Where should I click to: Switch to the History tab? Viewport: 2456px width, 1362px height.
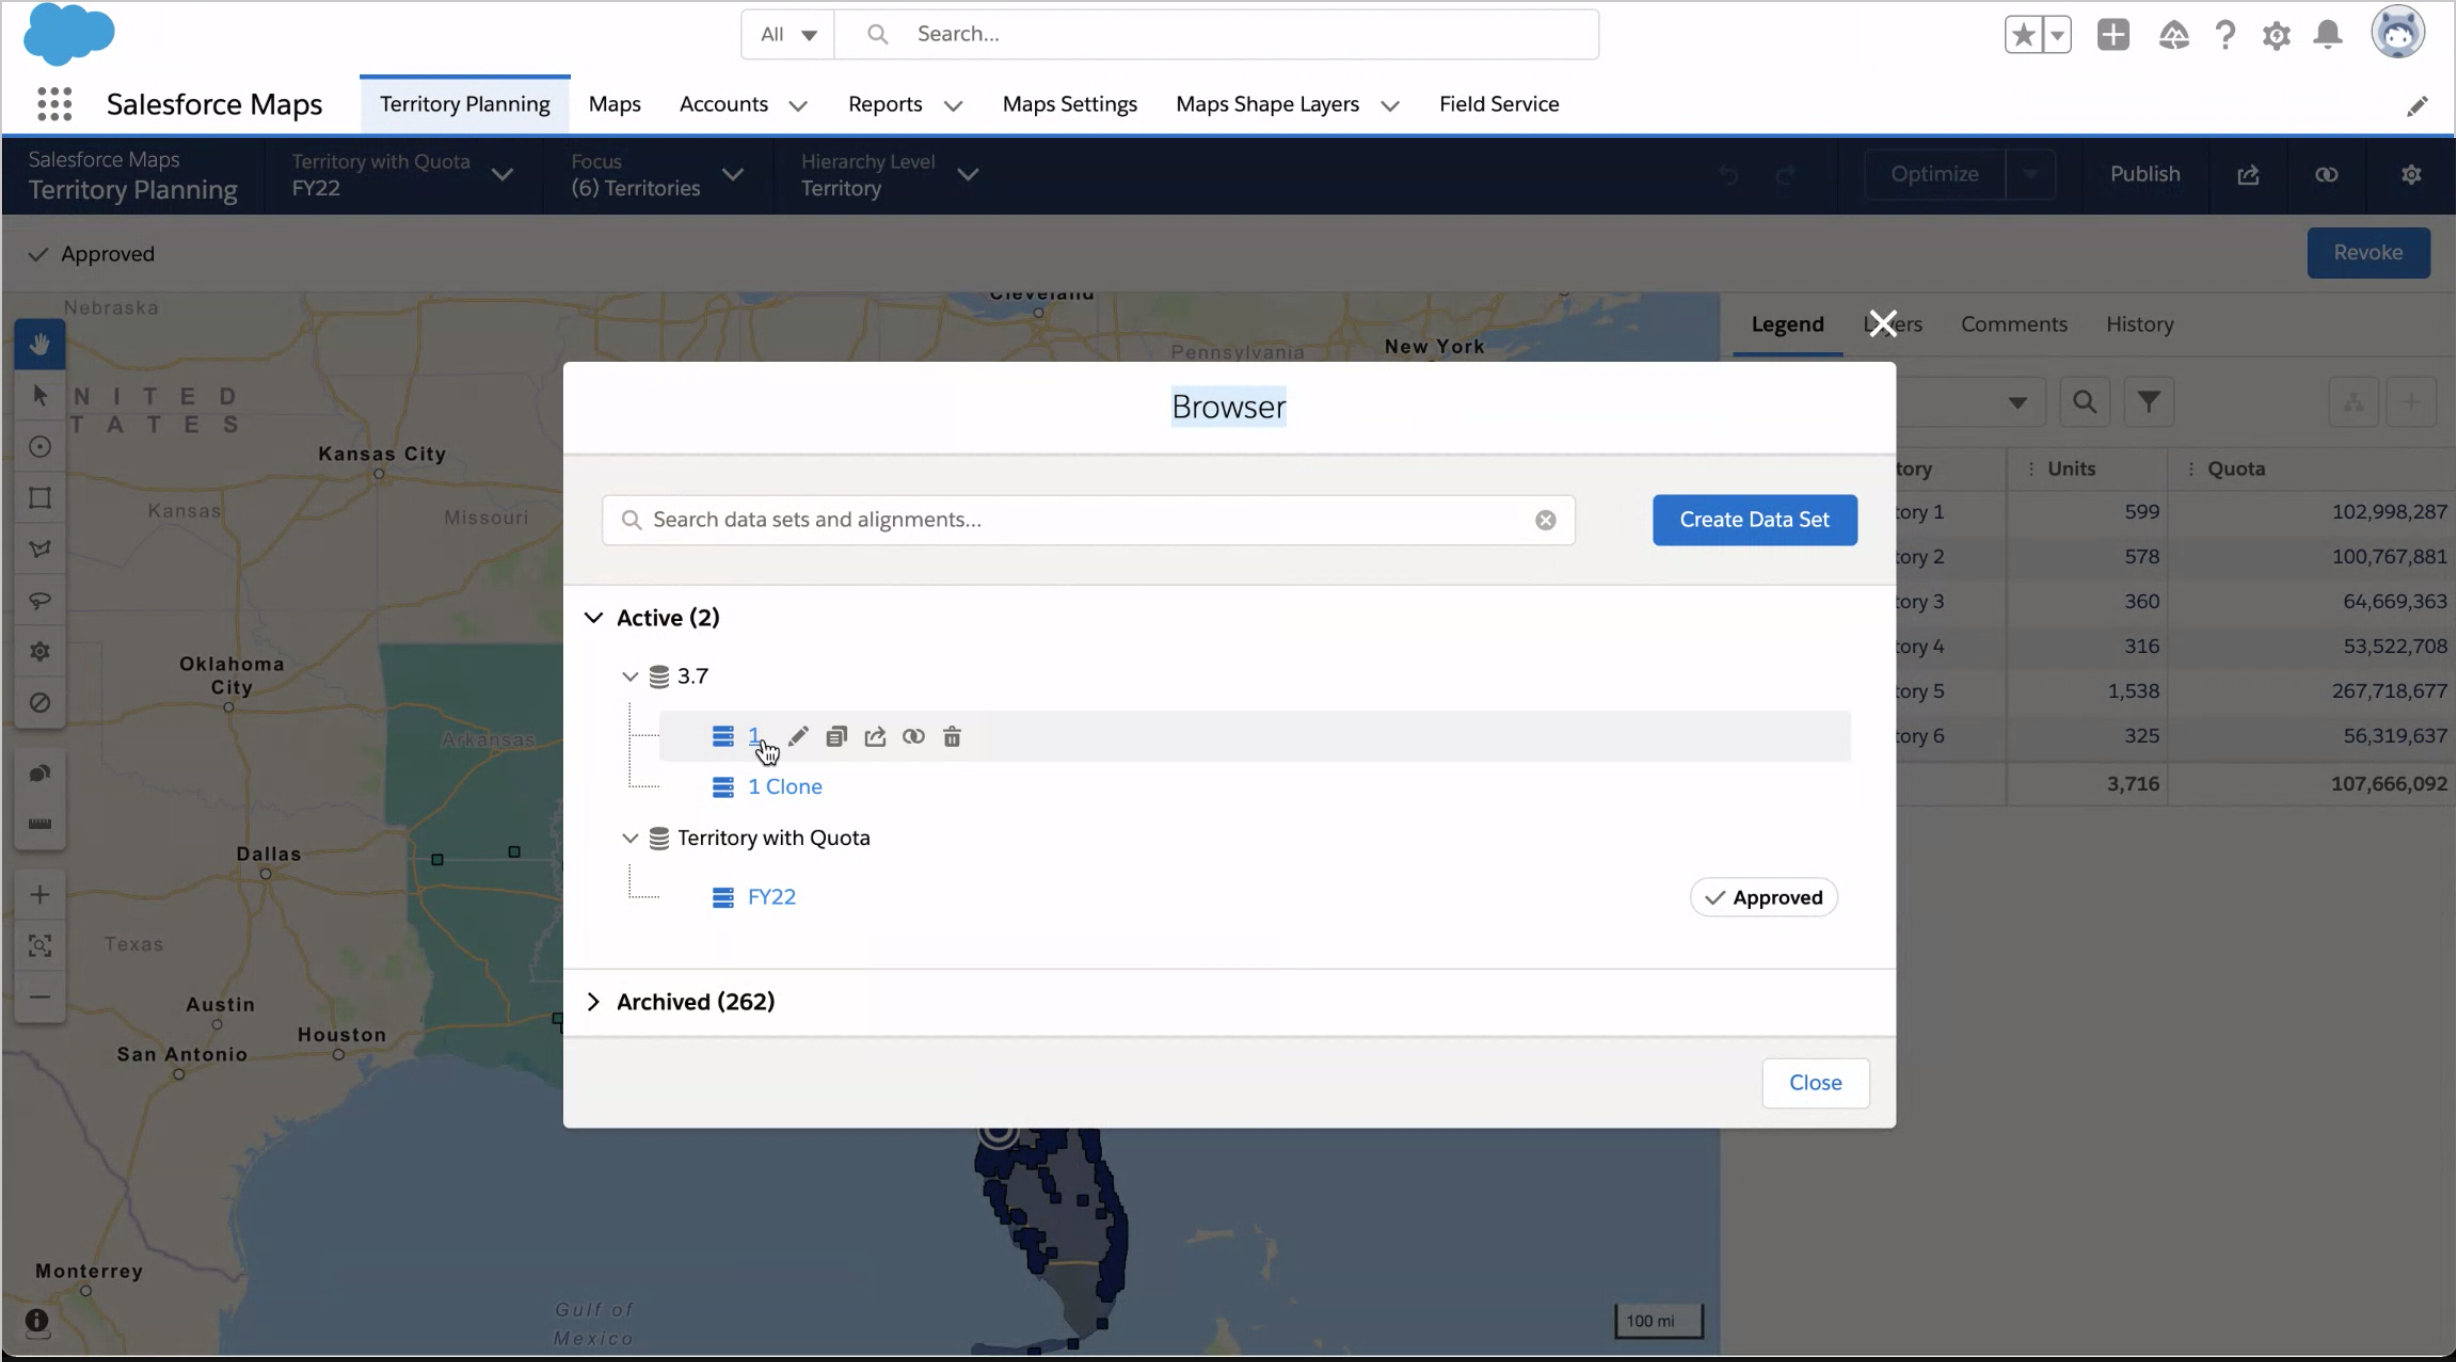click(x=2139, y=324)
